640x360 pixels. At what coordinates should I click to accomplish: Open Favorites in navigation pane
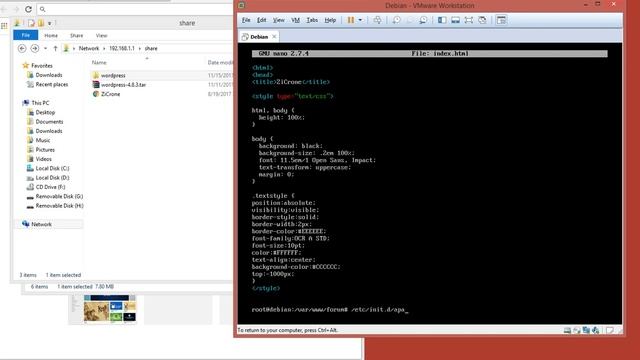point(42,66)
